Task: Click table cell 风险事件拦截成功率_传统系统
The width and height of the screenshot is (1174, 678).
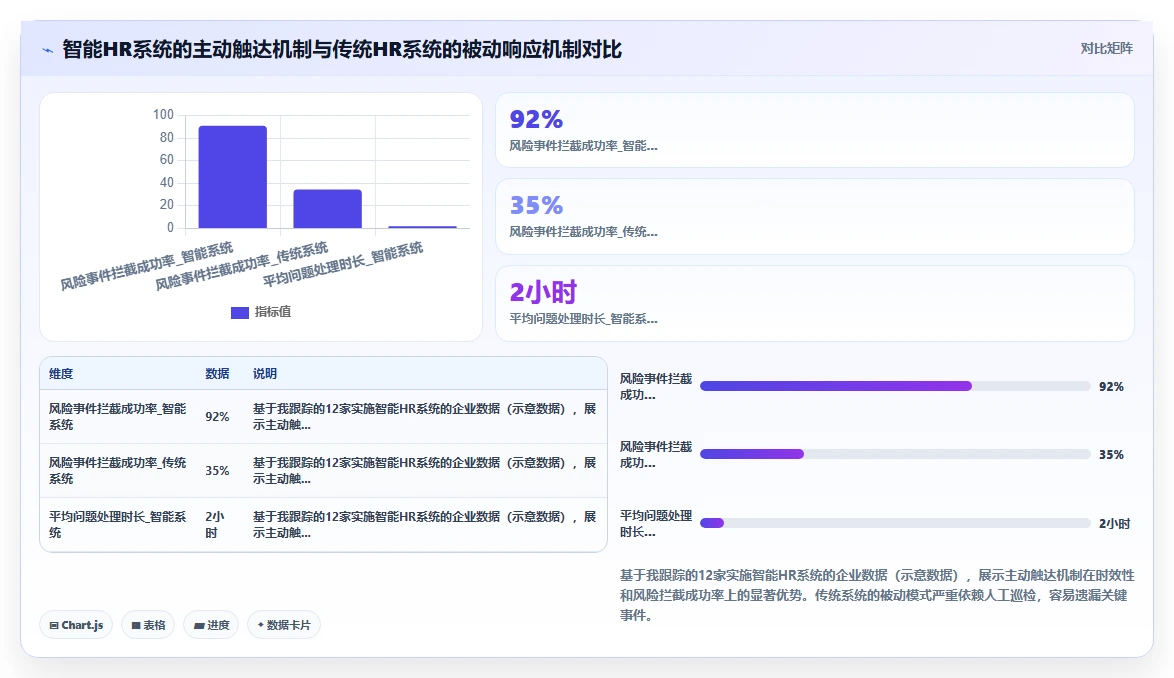Action: coord(118,471)
